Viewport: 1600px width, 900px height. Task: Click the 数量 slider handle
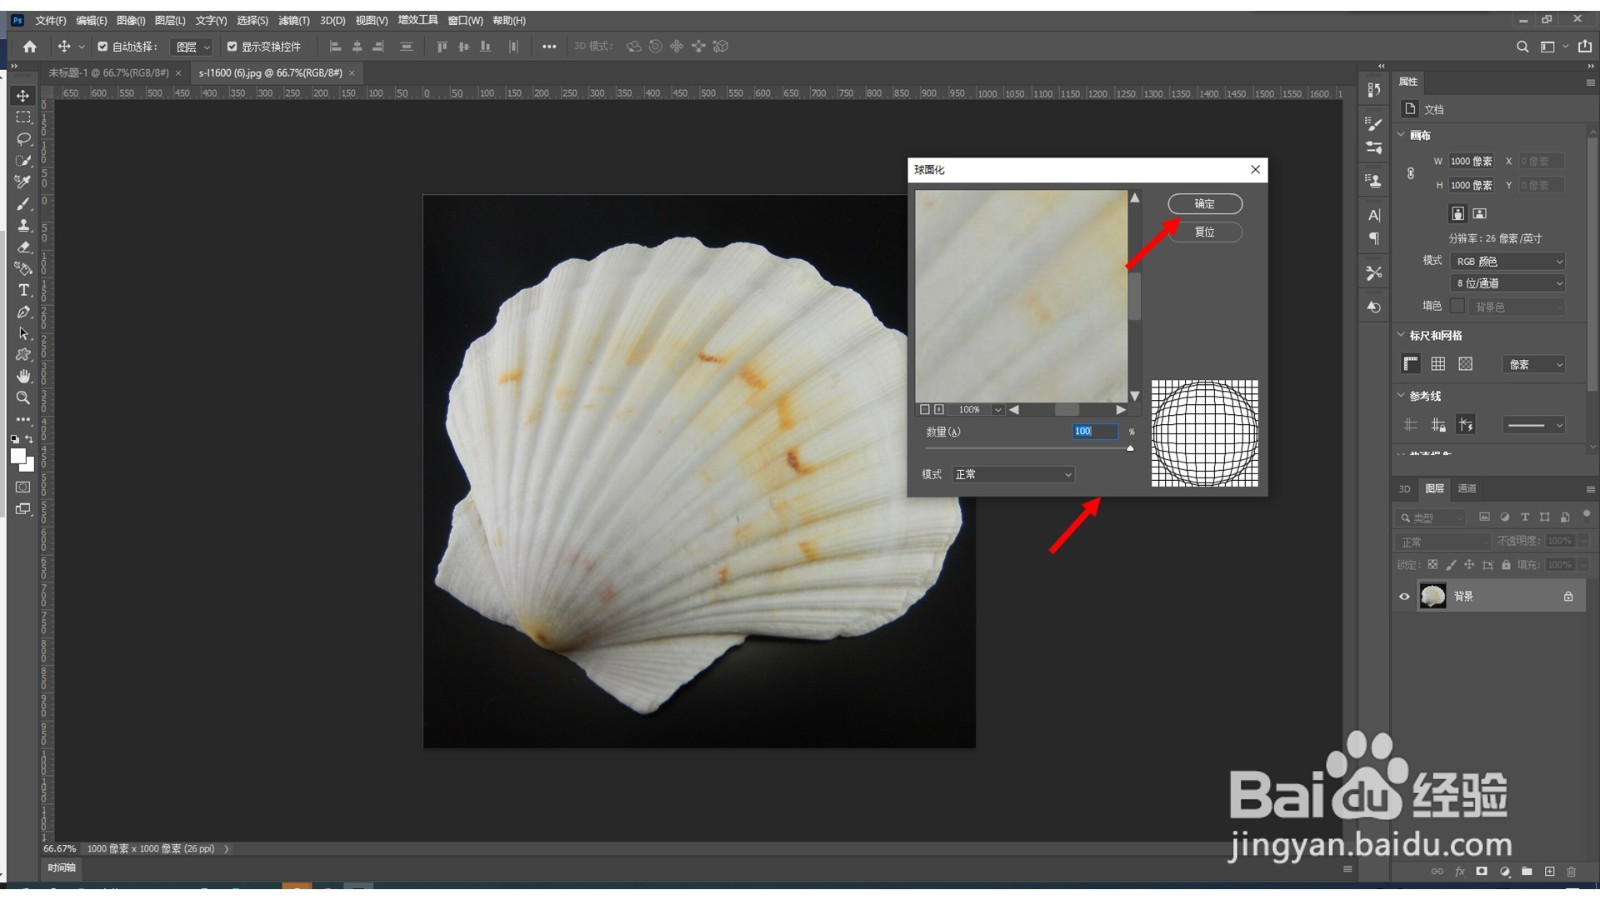[1130, 448]
